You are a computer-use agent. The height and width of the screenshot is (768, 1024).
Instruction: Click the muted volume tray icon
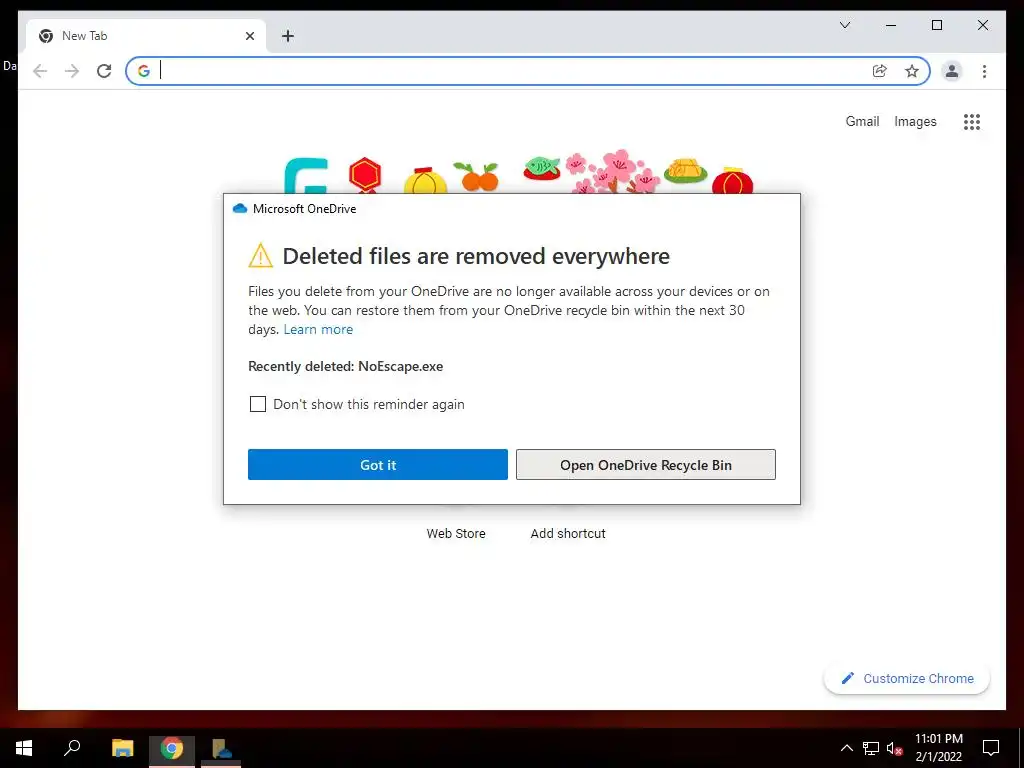[x=895, y=748]
